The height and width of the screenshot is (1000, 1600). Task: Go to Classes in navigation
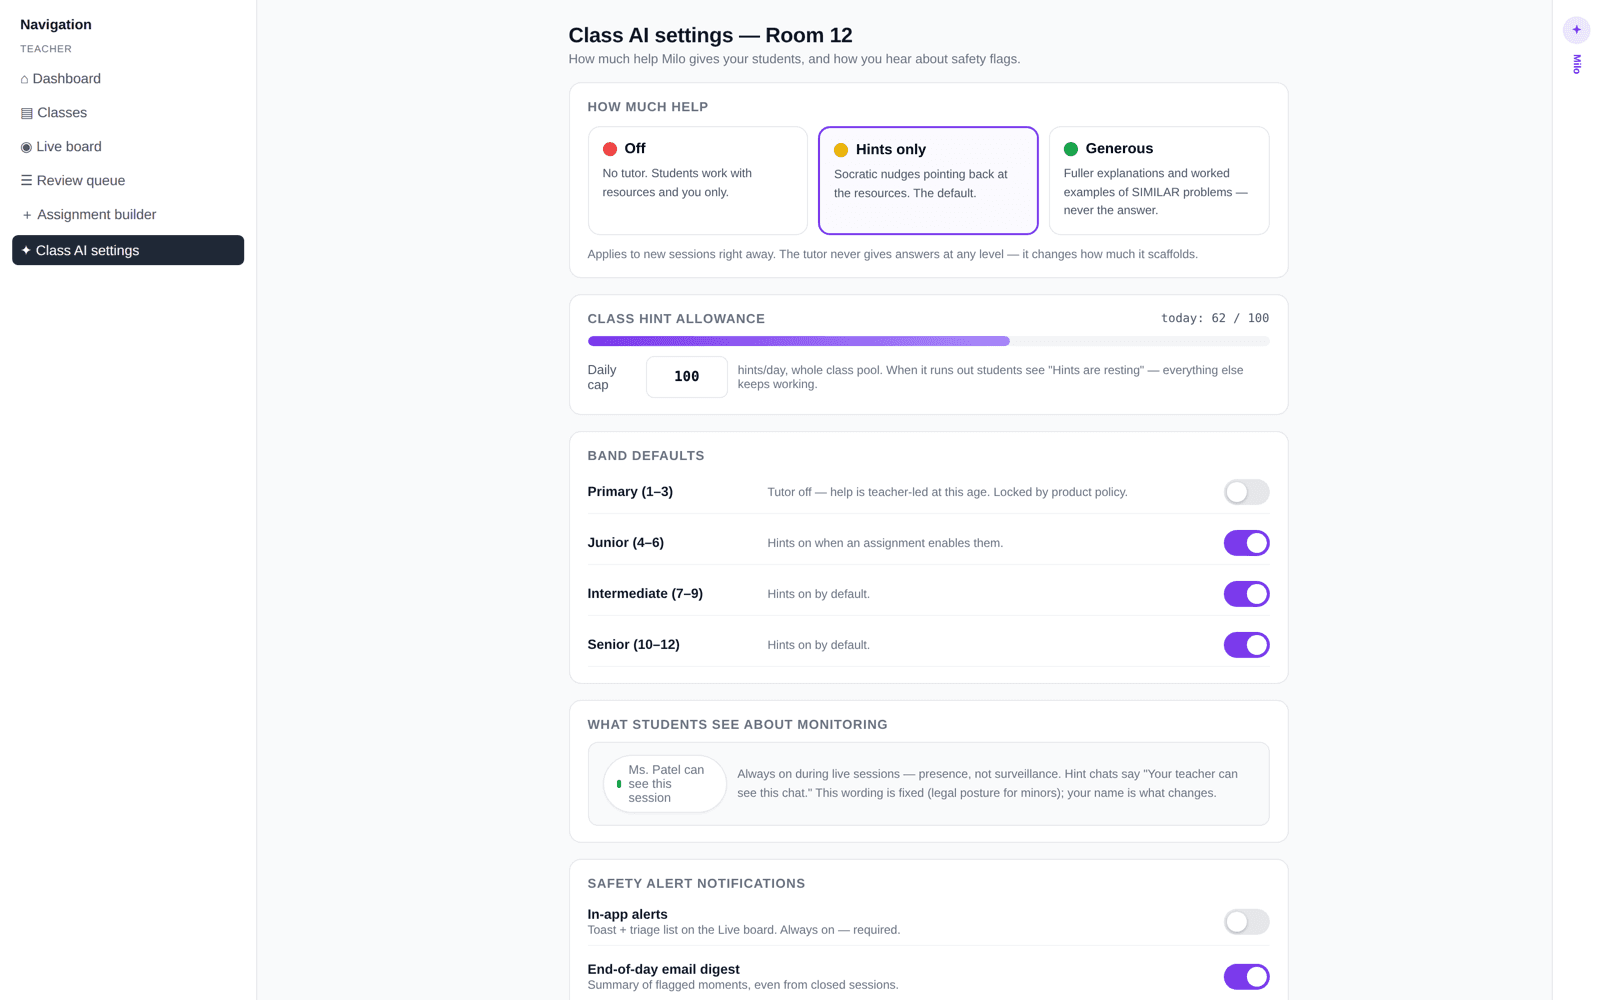click(128, 113)
